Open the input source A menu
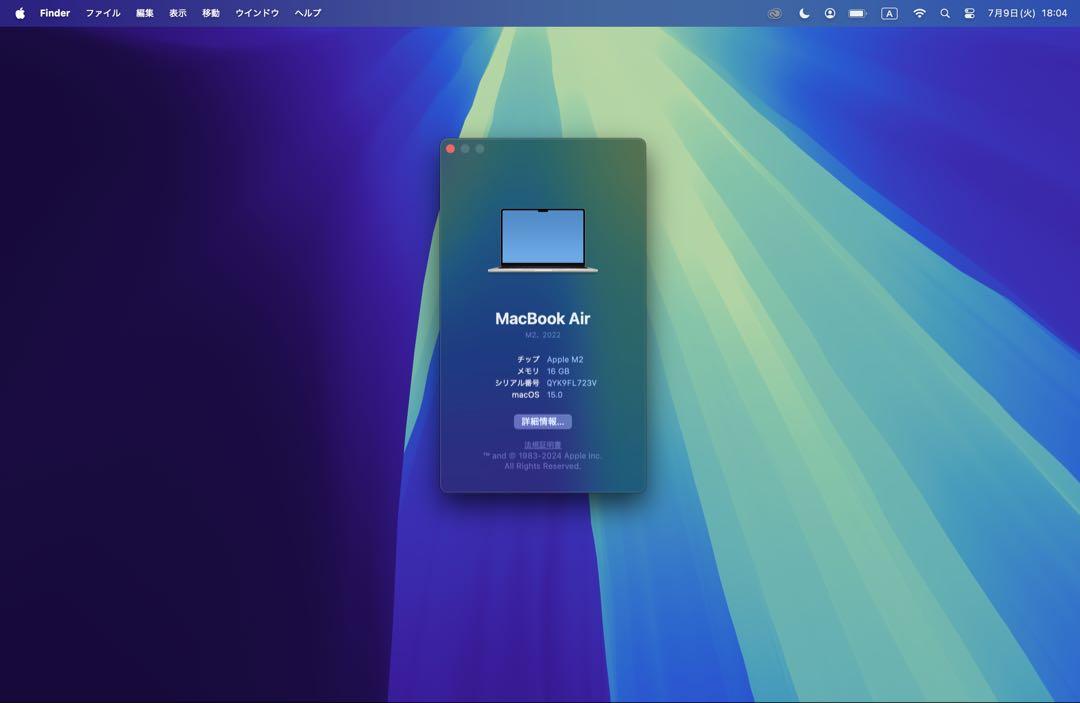The image size is (1080, 703). coord(889,13)
